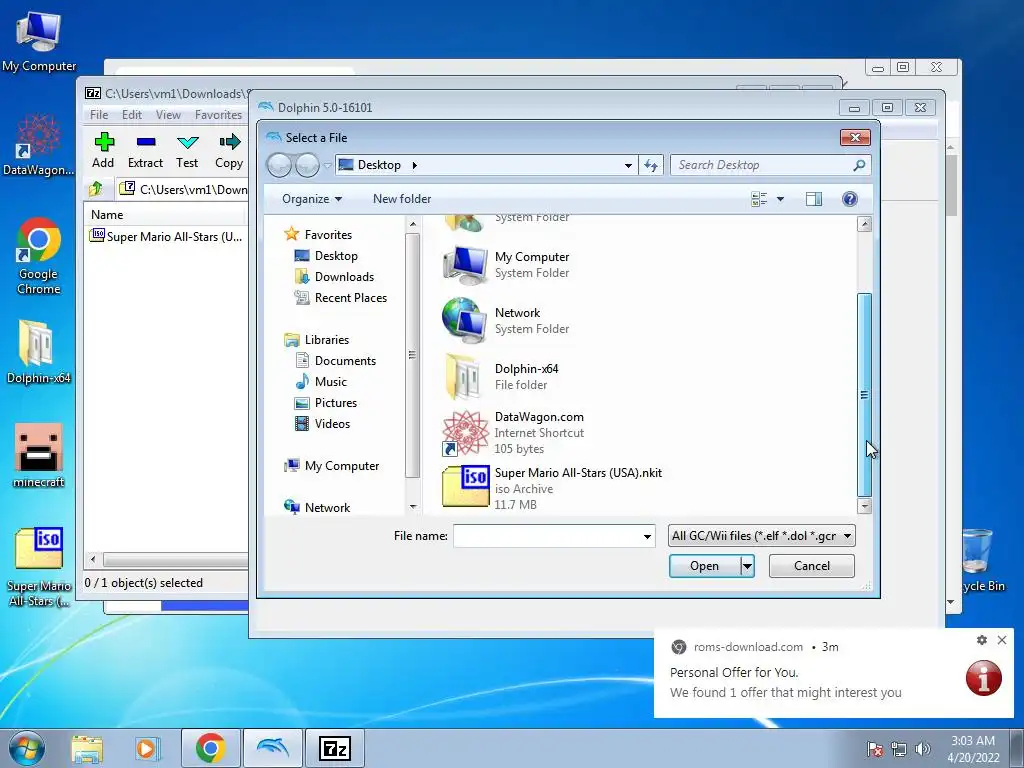Image resolution: width=1024 pixels, height=768 pixels.
Task: Select Super Mario All-Stars file in 7-Zip list
Action: click(167, 236)
